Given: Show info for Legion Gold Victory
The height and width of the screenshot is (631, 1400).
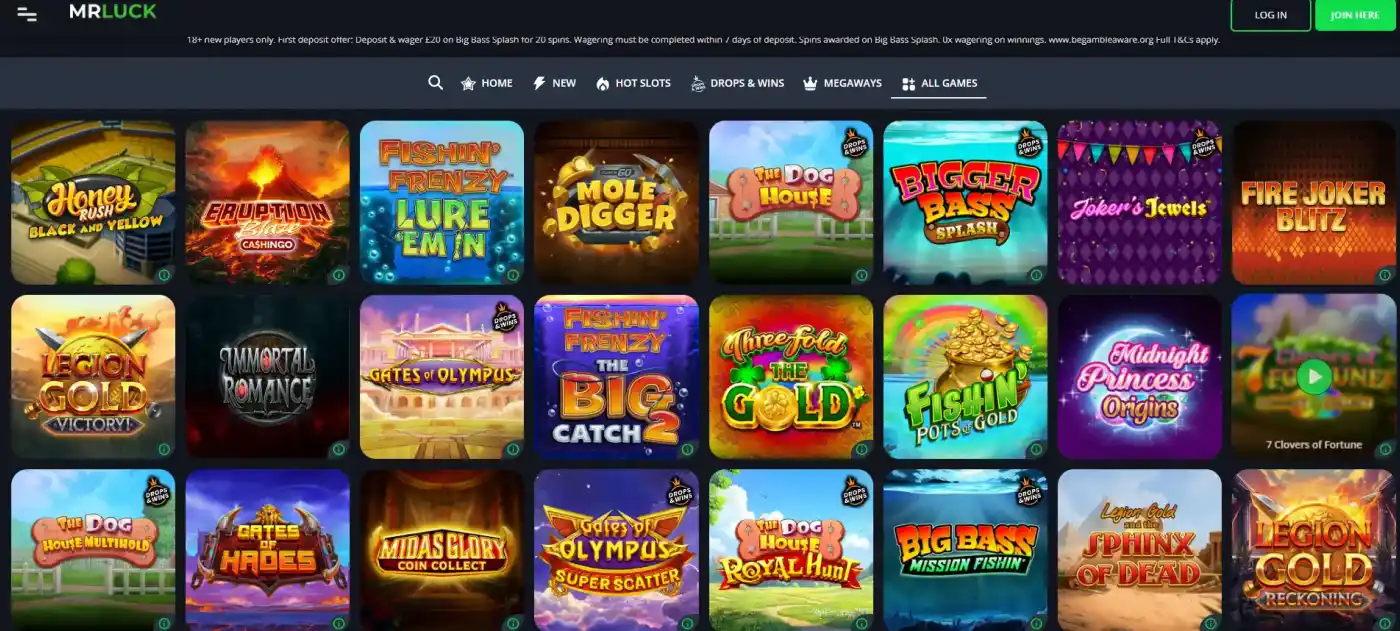Looking at the screenshot, I should point(163,449).
